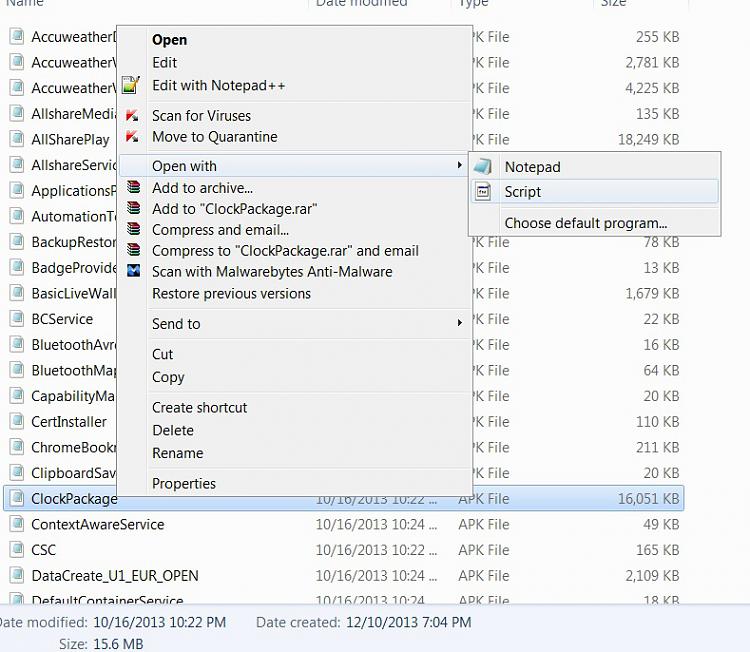The image size is (750, 652).
Task: Click the 16,051 KB size cell
Action: (649, 499)
